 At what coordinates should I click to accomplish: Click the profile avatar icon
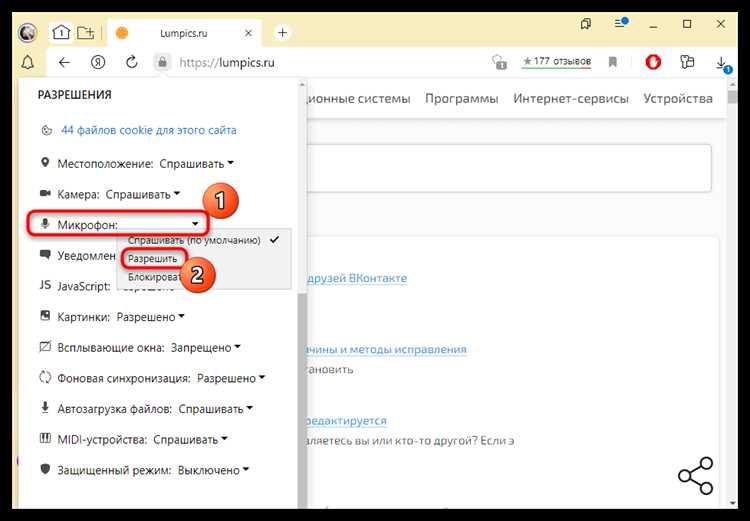(x=28, y=33)
